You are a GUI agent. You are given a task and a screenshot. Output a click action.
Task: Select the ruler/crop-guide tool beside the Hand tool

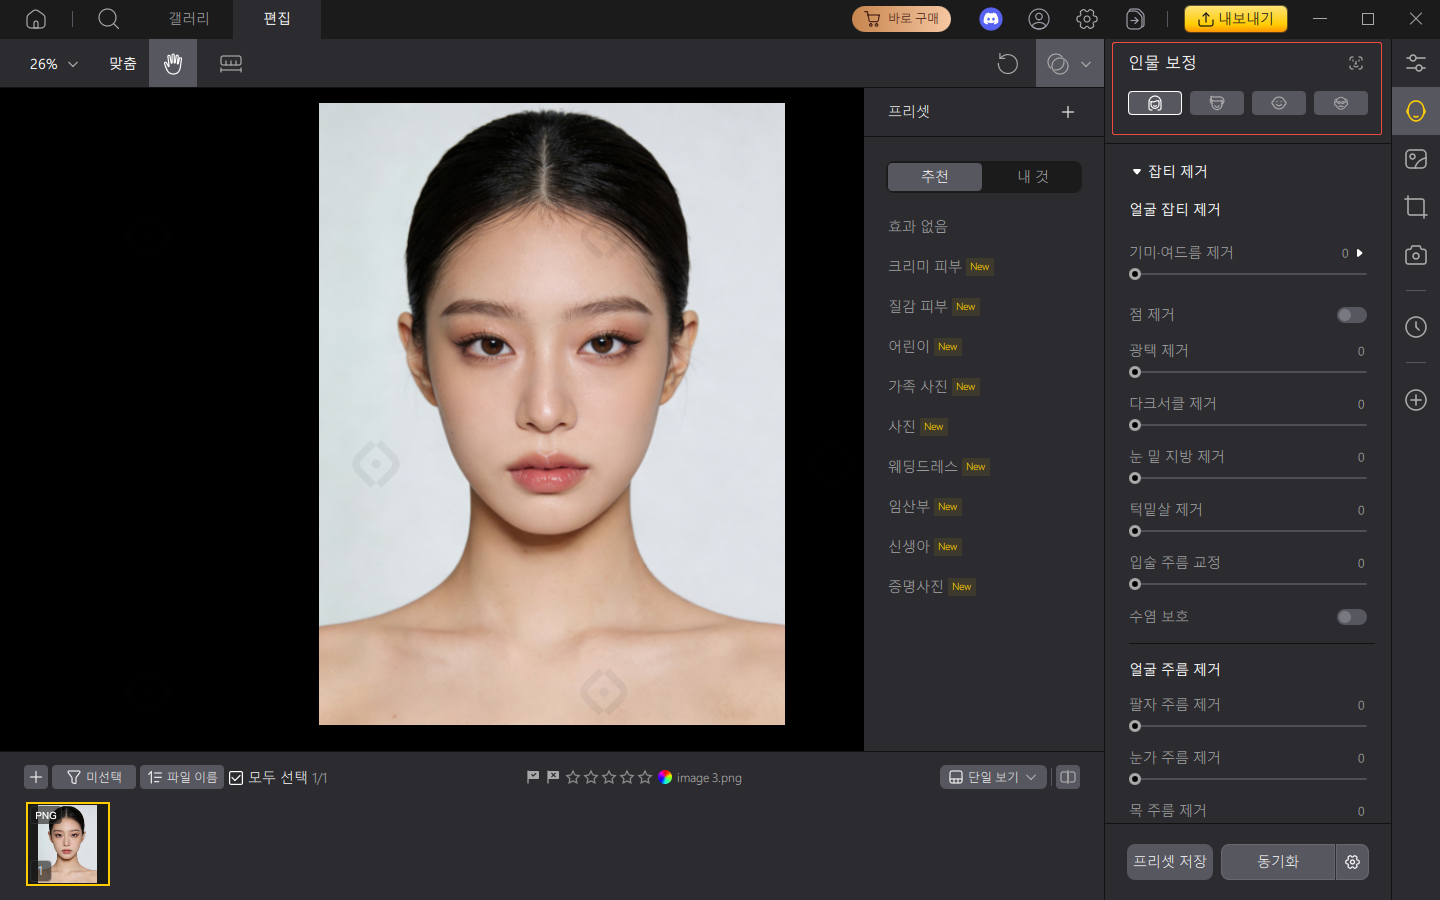point(231,63)
